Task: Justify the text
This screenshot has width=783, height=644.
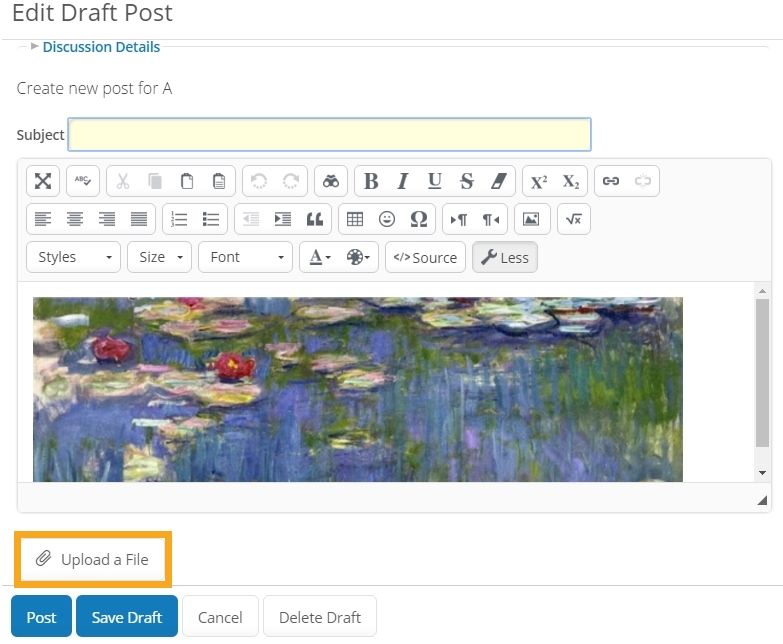Action: [x=139, y=219]
